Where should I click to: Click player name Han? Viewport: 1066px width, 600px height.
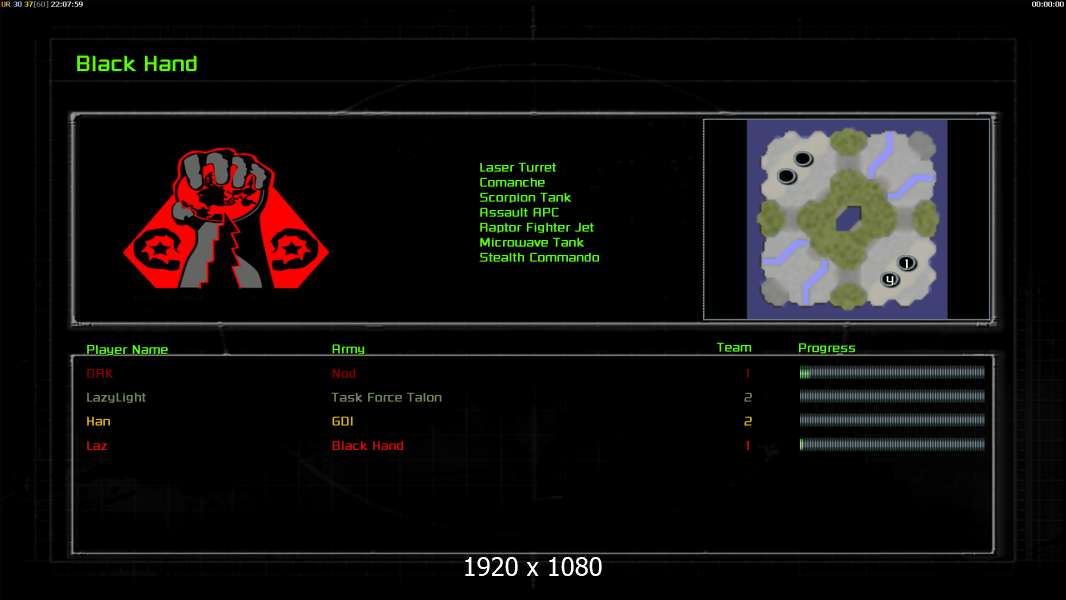click(98, 421)
